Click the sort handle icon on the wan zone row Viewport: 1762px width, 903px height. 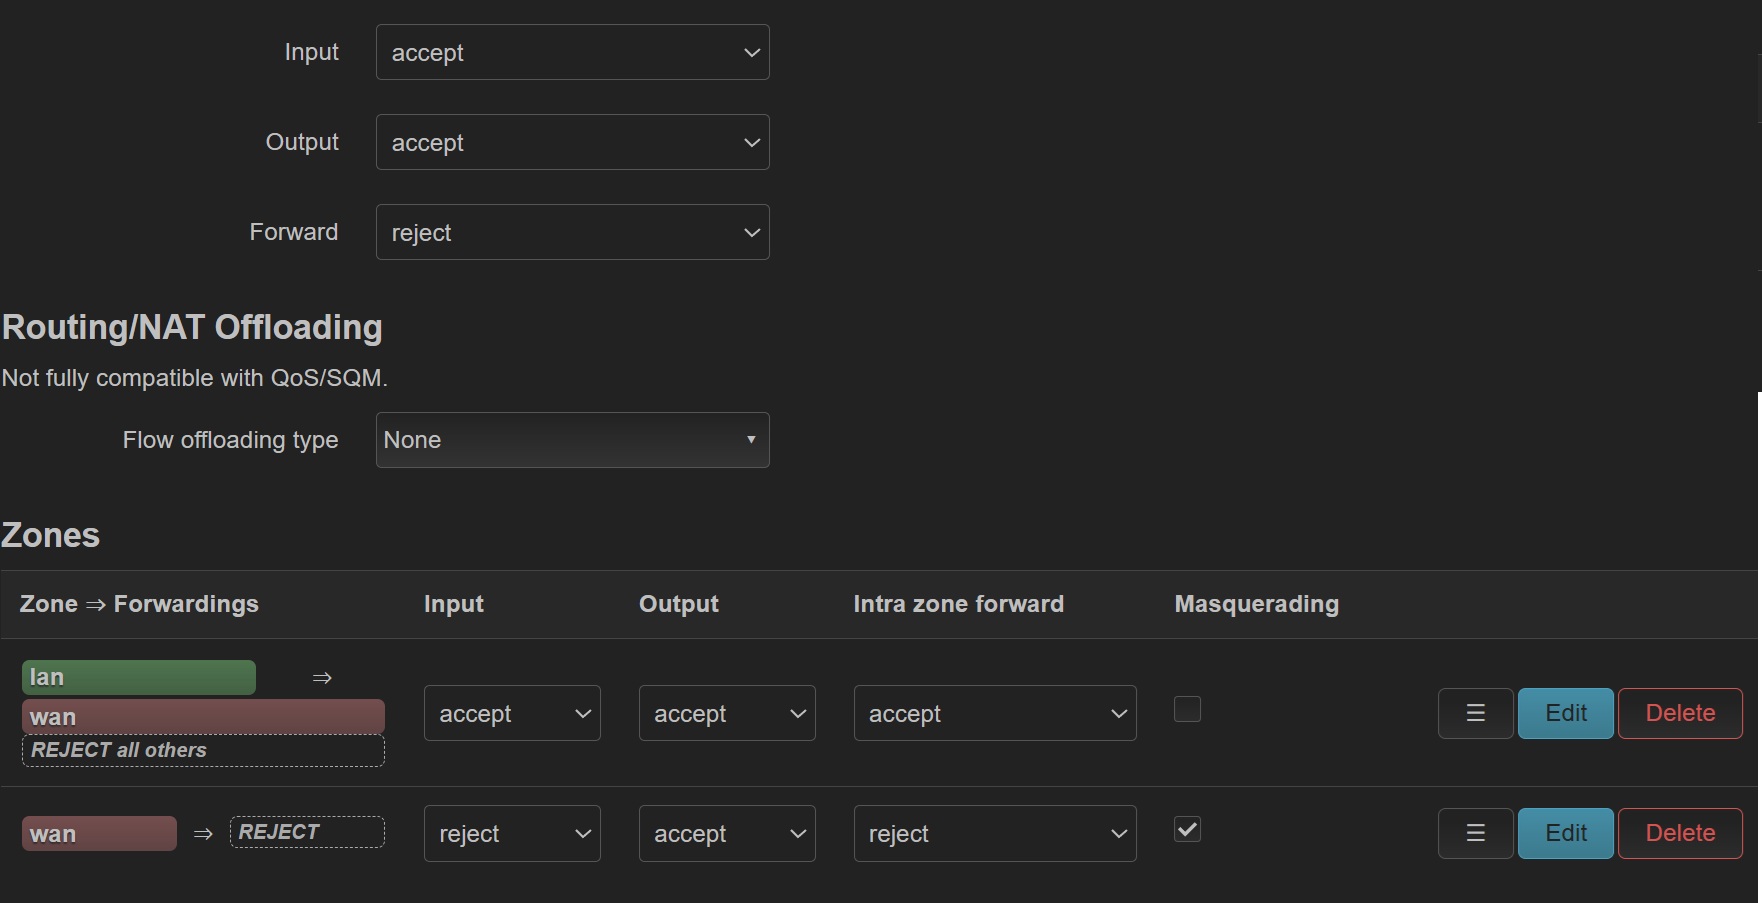[x=1475, y=833]
